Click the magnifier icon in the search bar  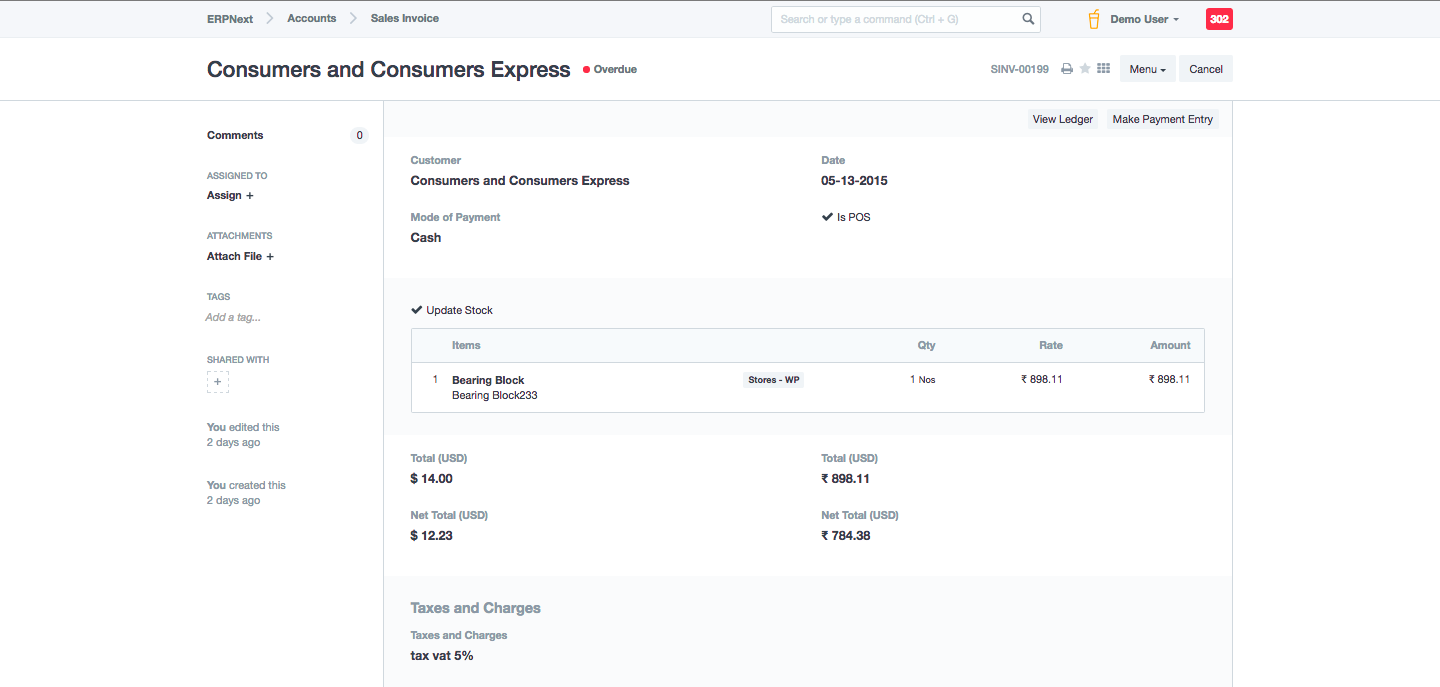pyautogui.click(x=1028, y=19)
